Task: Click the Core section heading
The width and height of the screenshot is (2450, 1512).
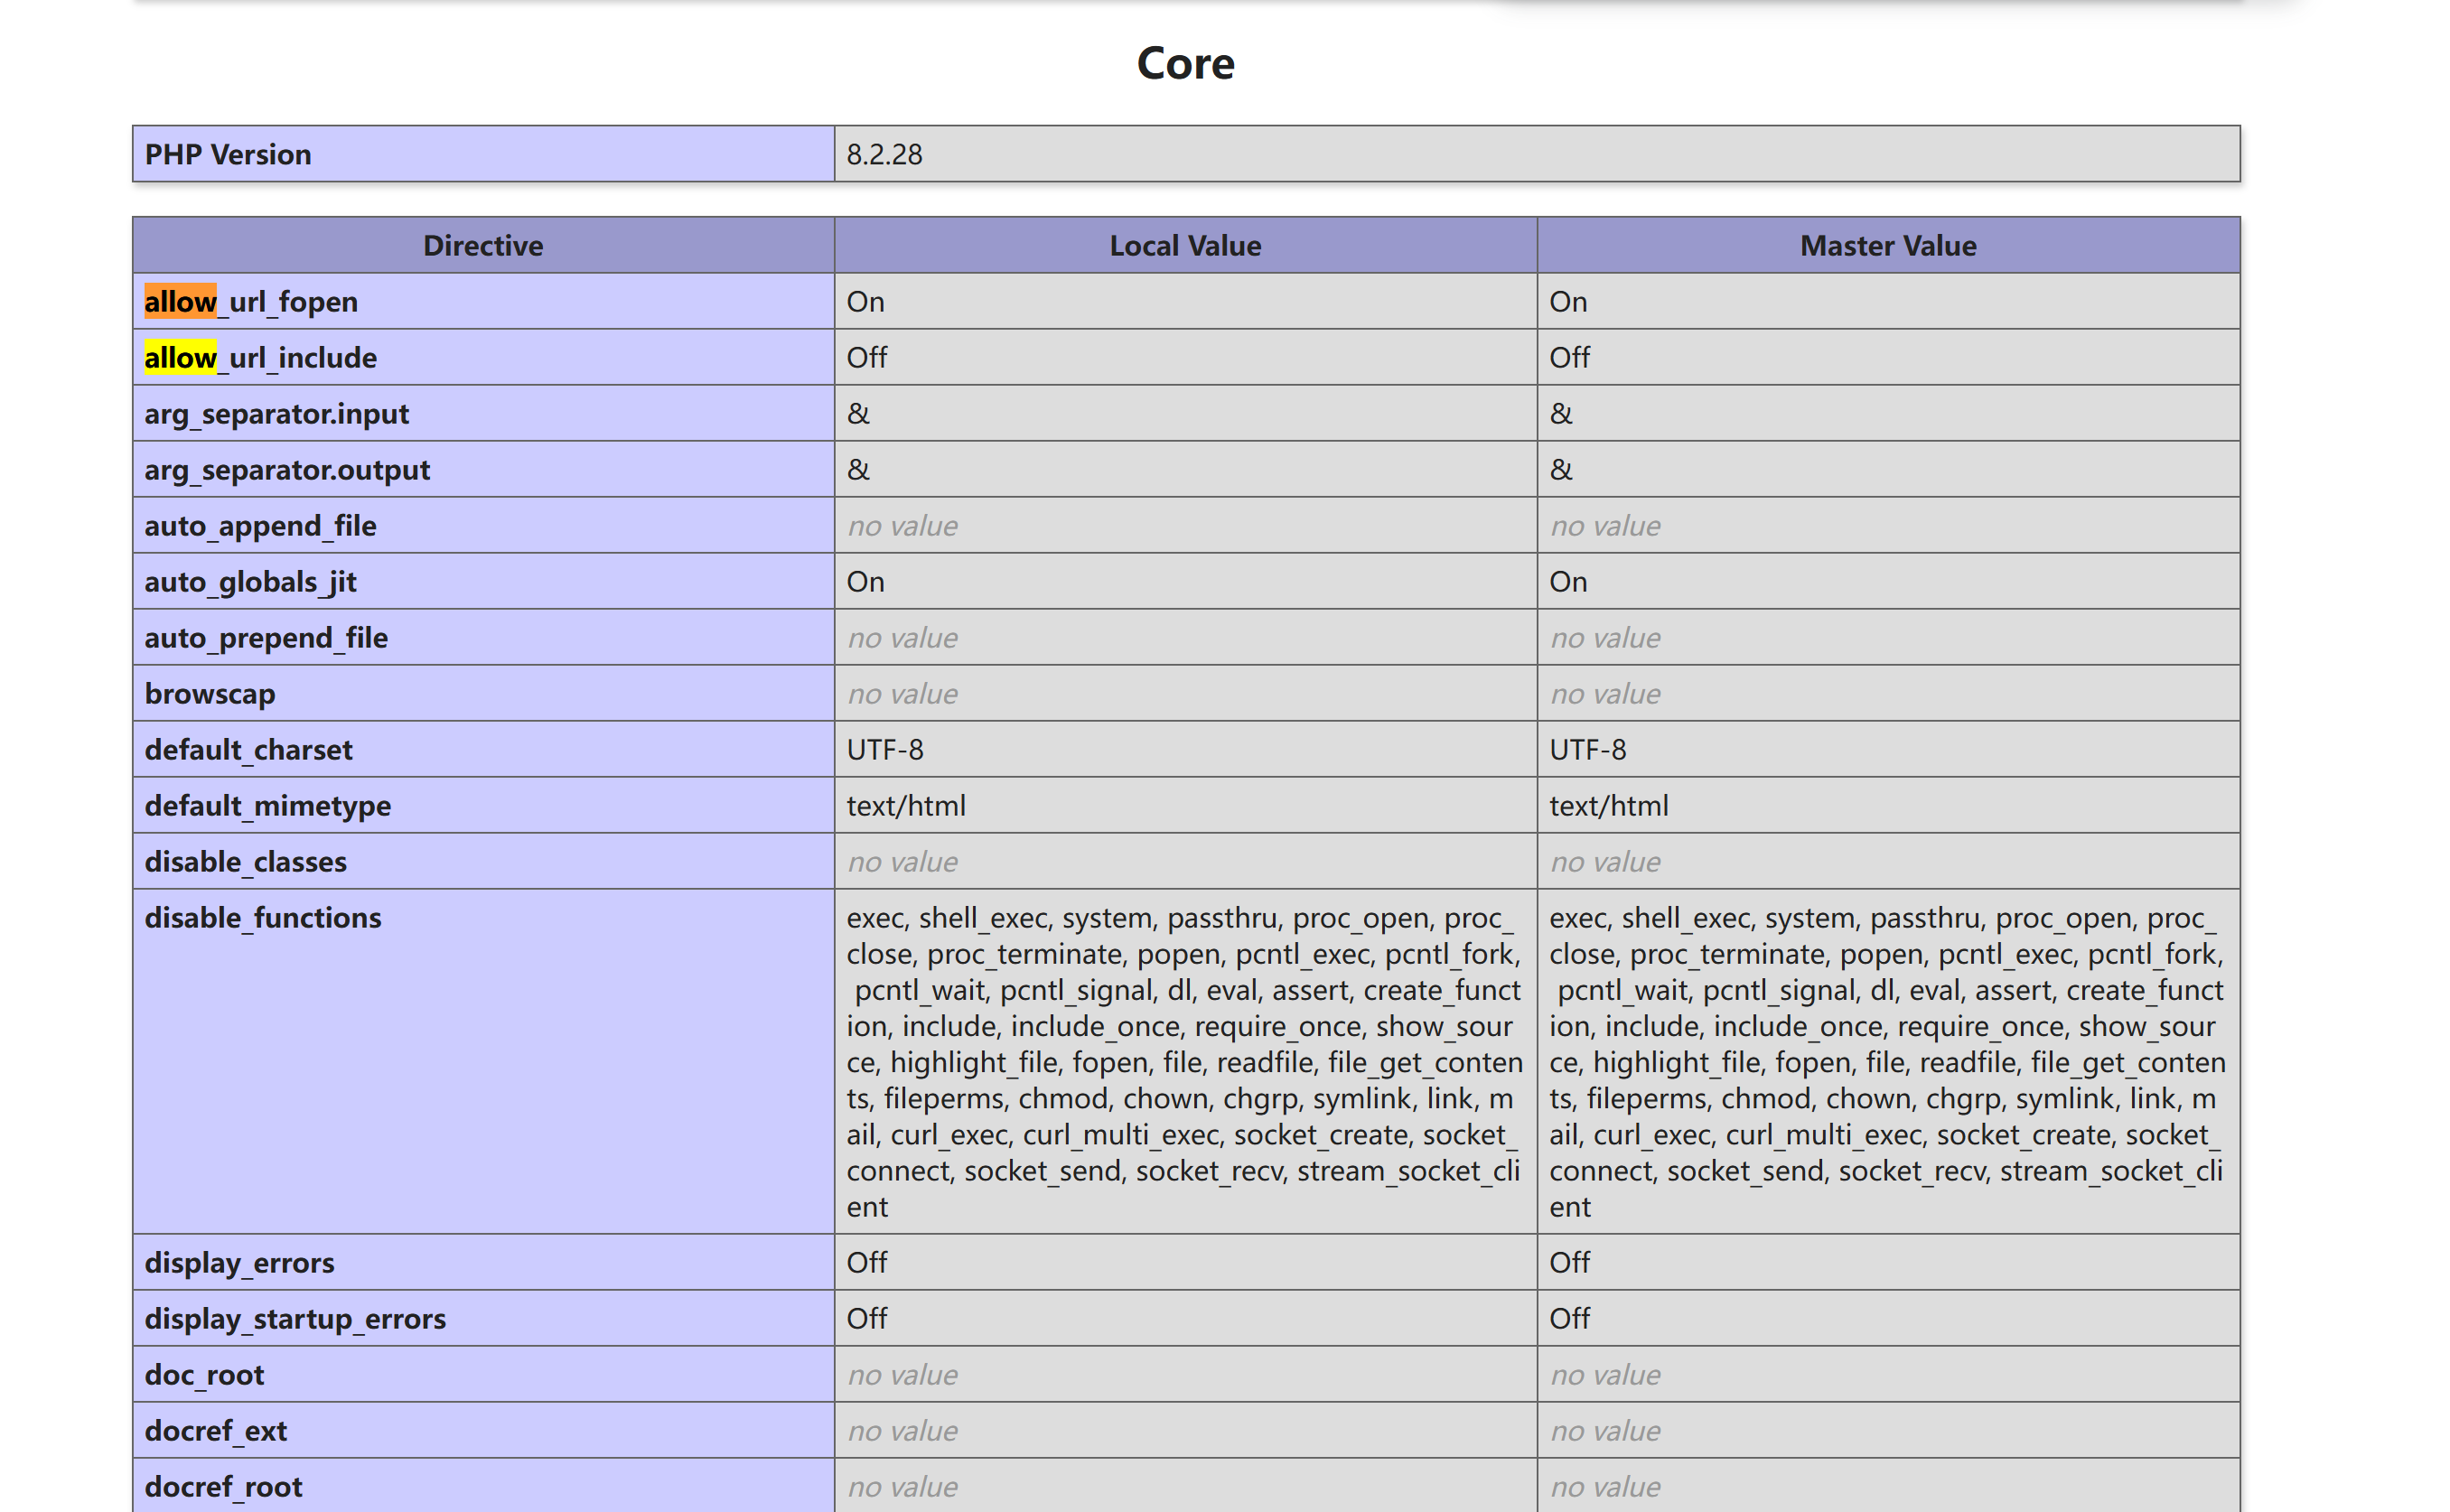Action: [1186, 63]
